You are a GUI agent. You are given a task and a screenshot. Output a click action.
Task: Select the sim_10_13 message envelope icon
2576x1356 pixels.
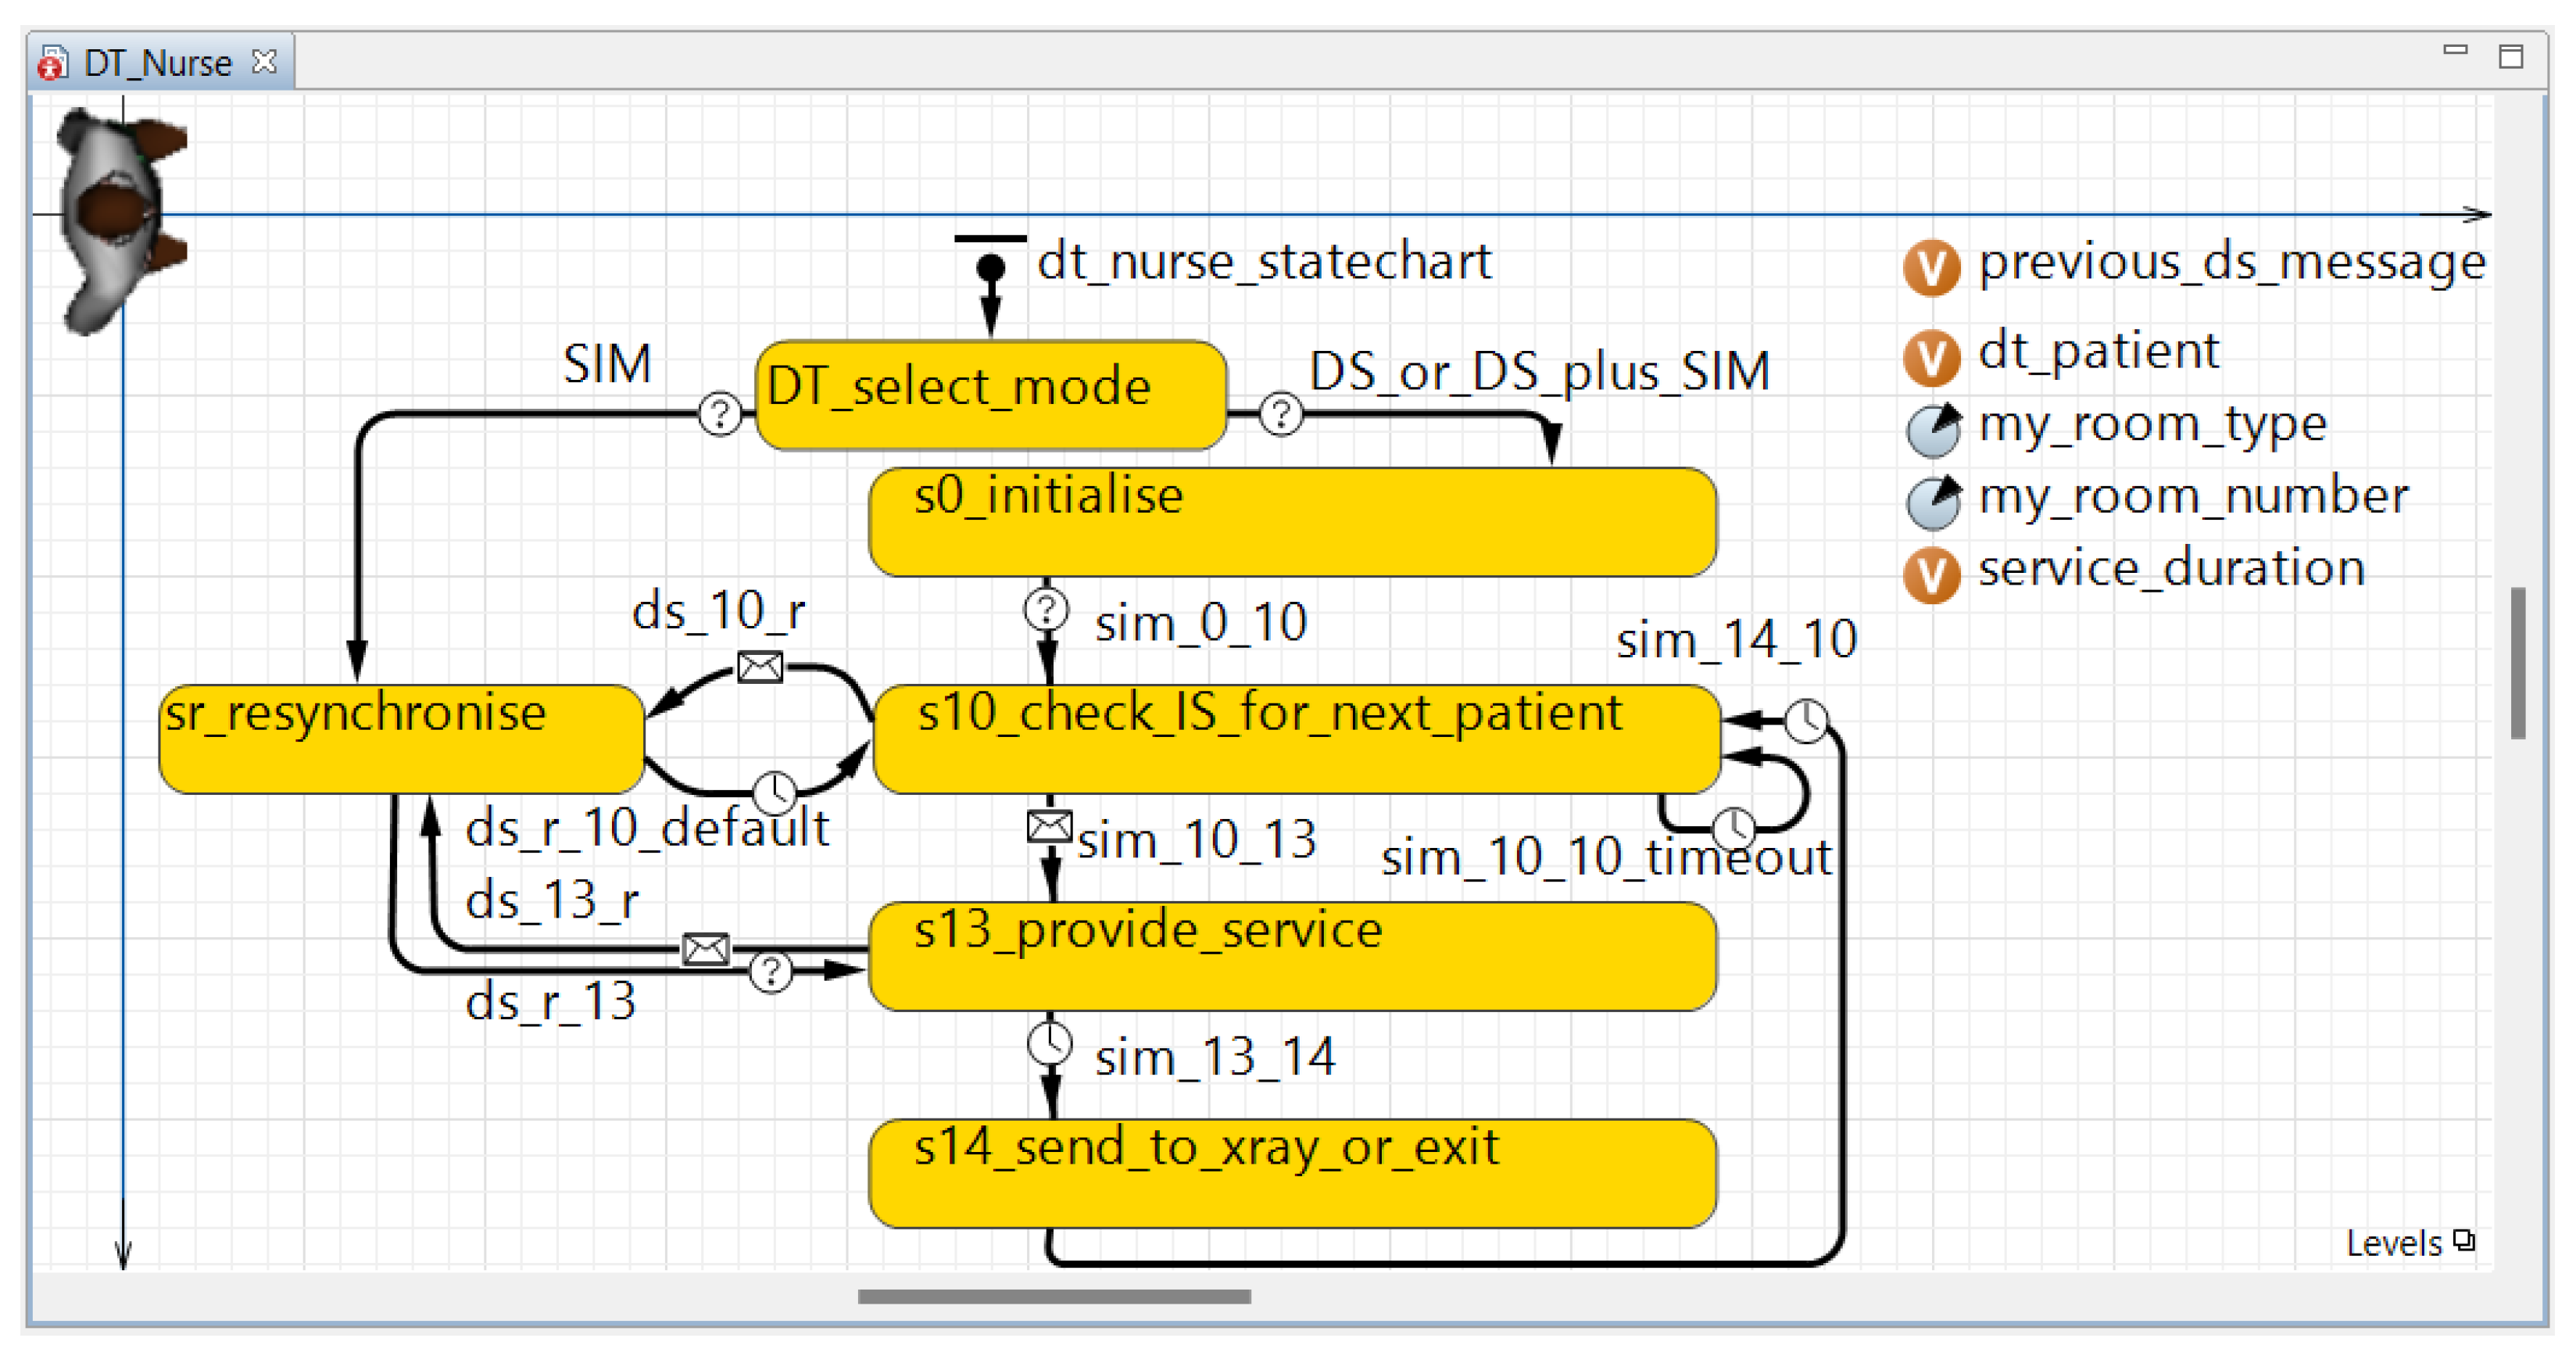click(1049, 826)
